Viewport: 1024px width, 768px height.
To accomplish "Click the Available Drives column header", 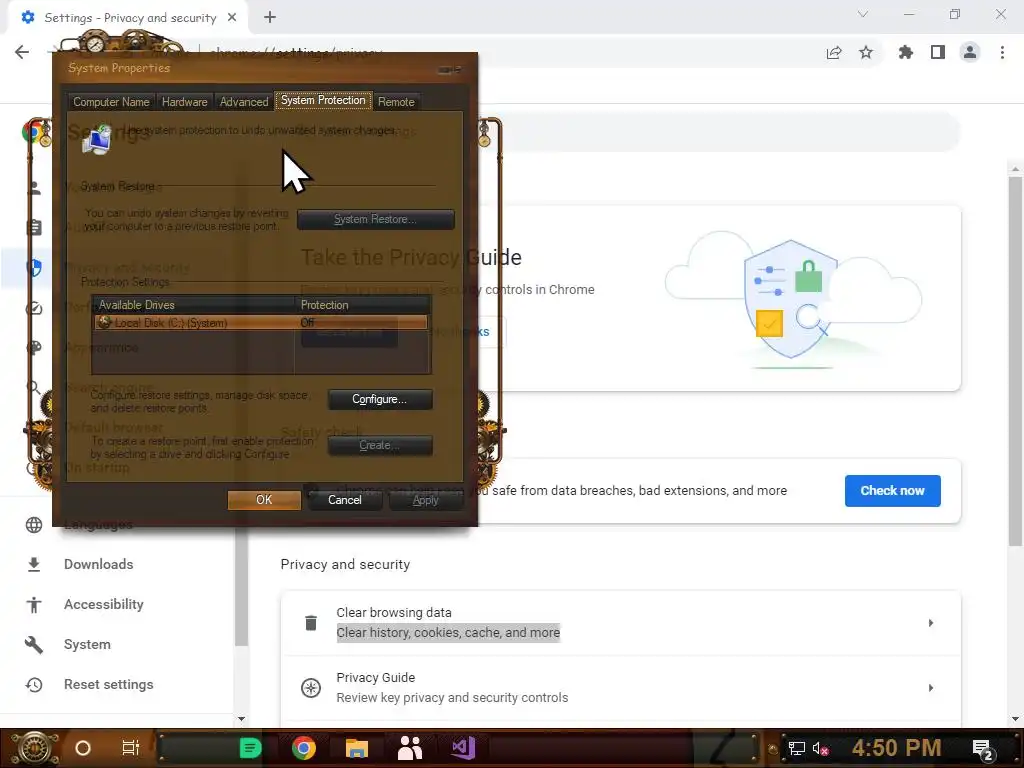I will [193, 305].
